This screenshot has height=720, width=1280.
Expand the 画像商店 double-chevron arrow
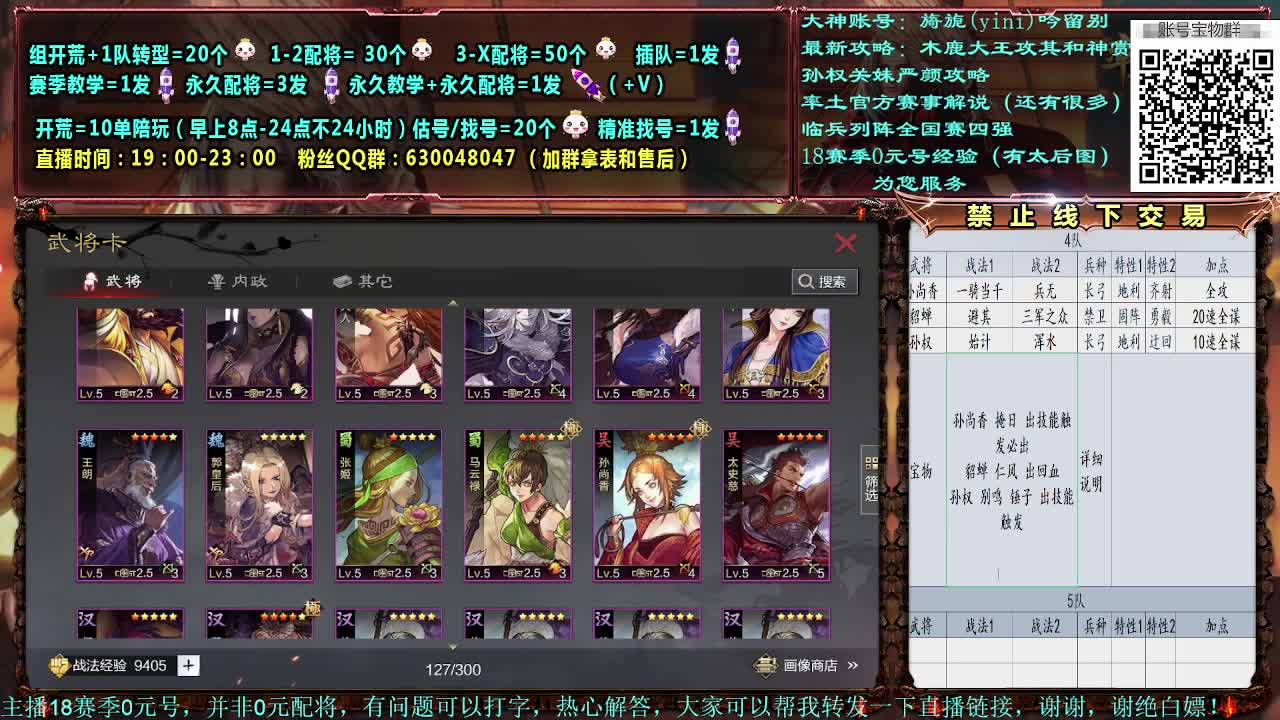(x=853, y=665)
